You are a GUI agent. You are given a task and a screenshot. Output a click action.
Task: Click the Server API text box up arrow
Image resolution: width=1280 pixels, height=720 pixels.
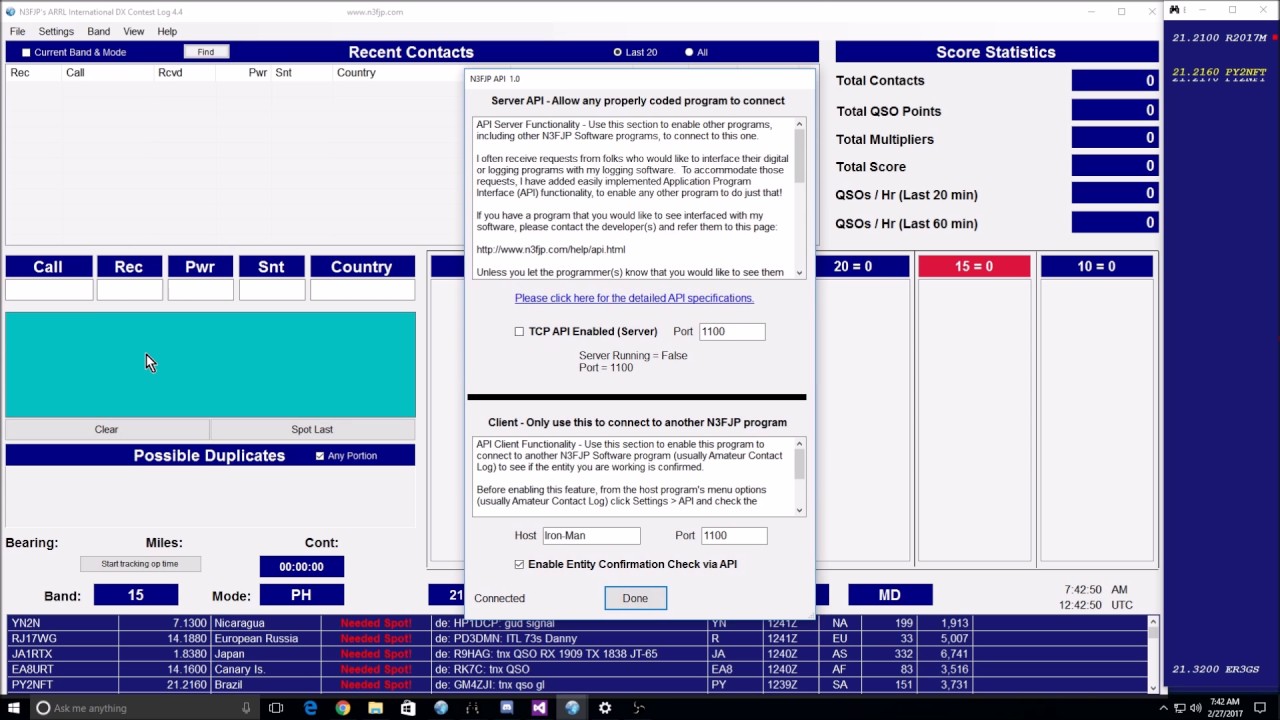pos(799,124)
